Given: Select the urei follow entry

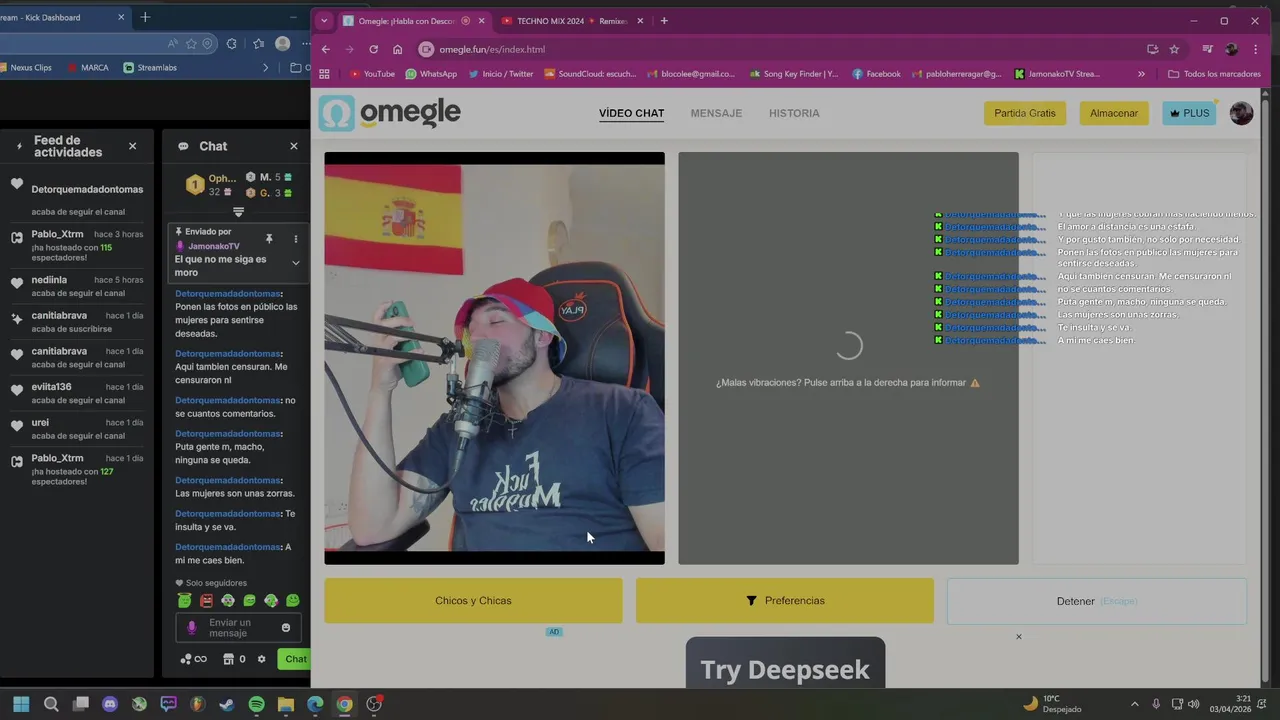Looking at the screenshot, I should click(x=78, y=428).
